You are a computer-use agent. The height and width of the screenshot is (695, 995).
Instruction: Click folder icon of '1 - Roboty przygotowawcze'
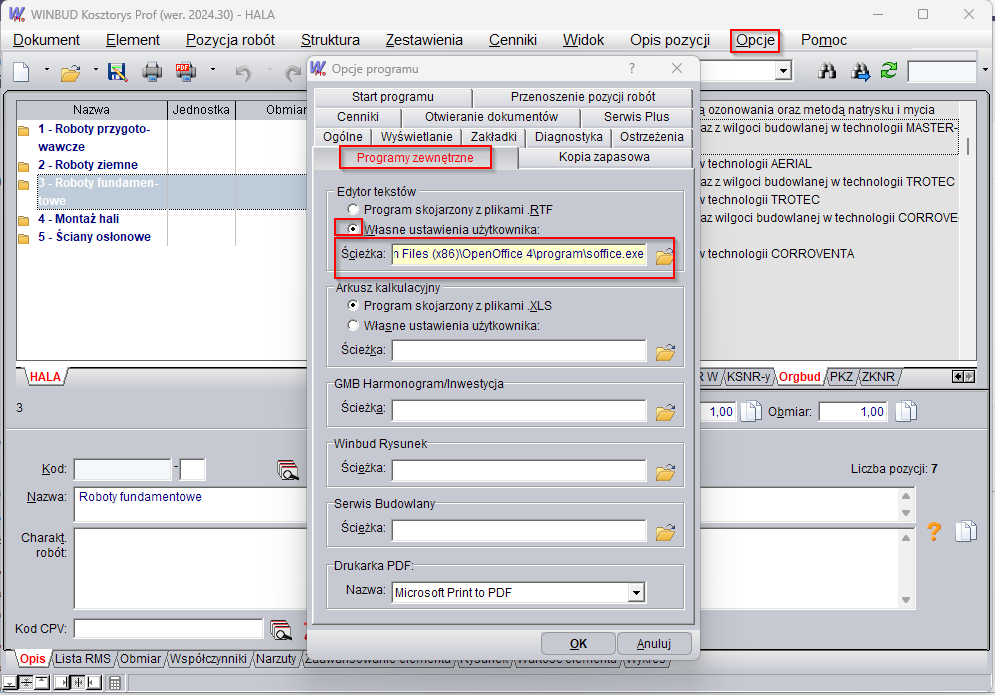pyautogui.click(x=24, y=131)
